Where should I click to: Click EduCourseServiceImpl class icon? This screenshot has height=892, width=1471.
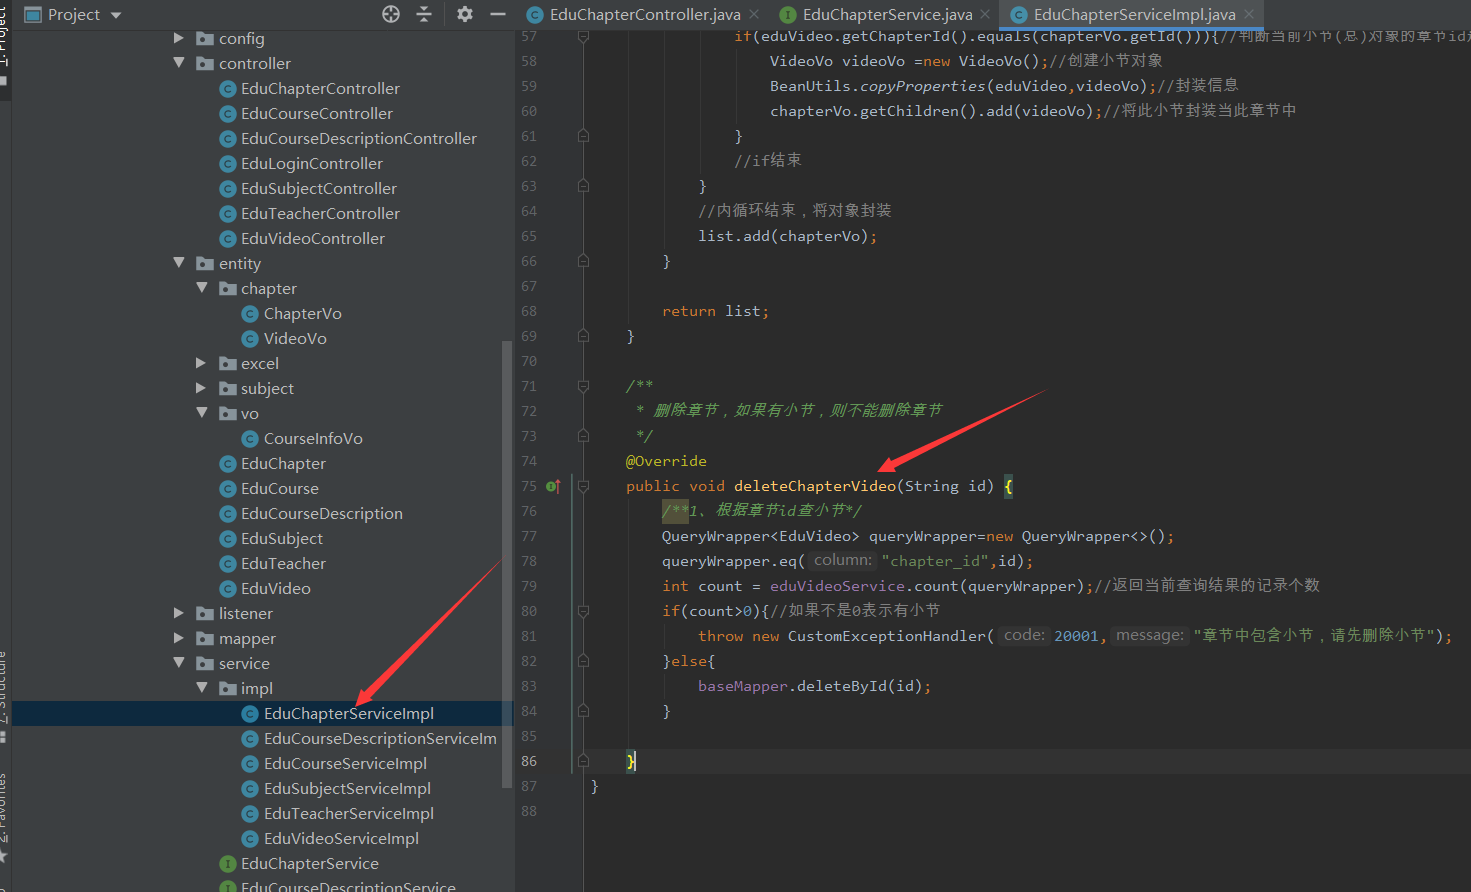250,764
